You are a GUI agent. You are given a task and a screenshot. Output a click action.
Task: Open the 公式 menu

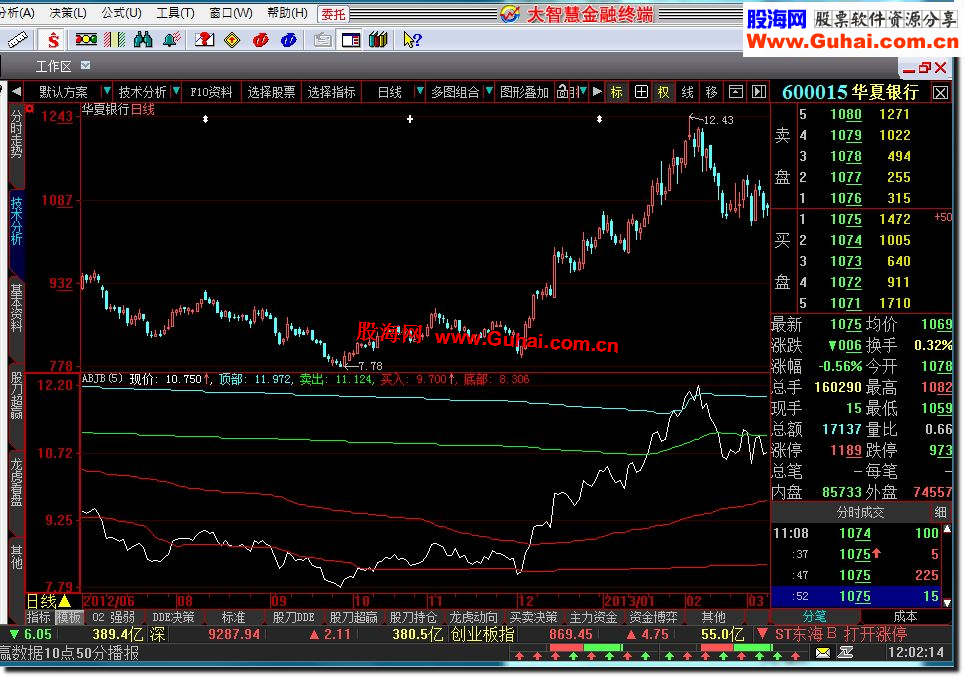click(121, 13)
